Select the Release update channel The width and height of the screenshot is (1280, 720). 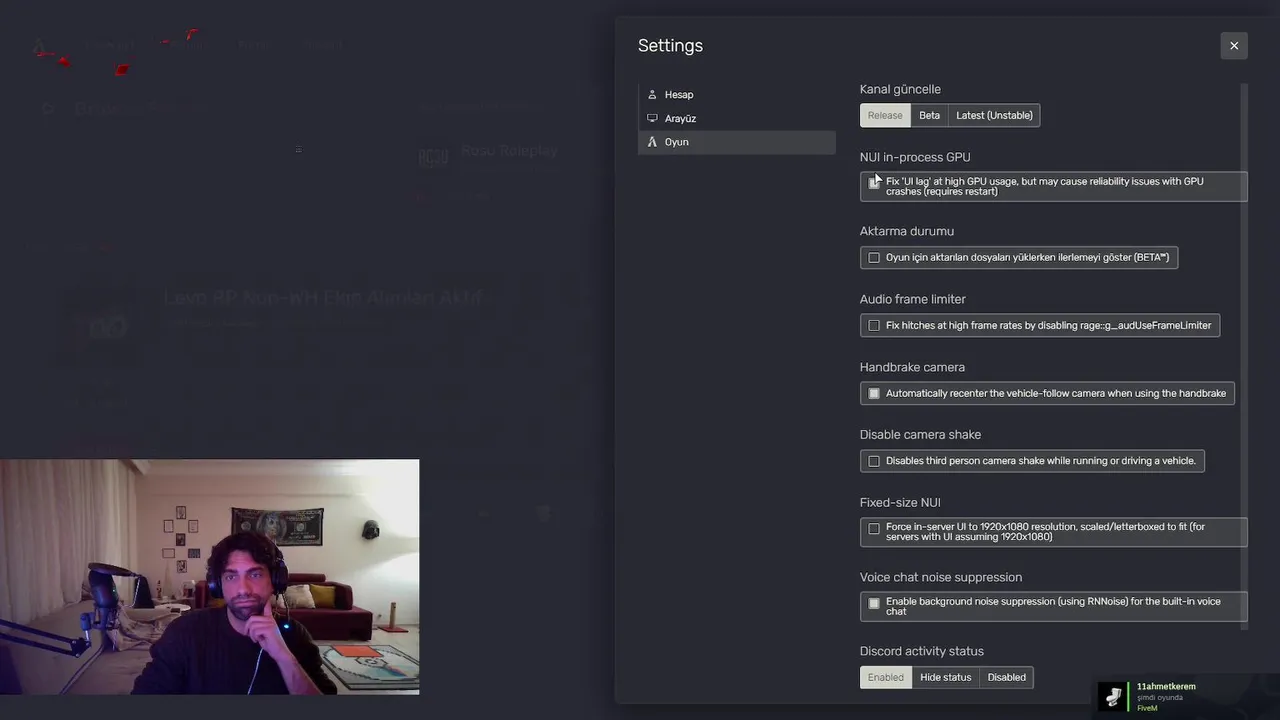885,115
